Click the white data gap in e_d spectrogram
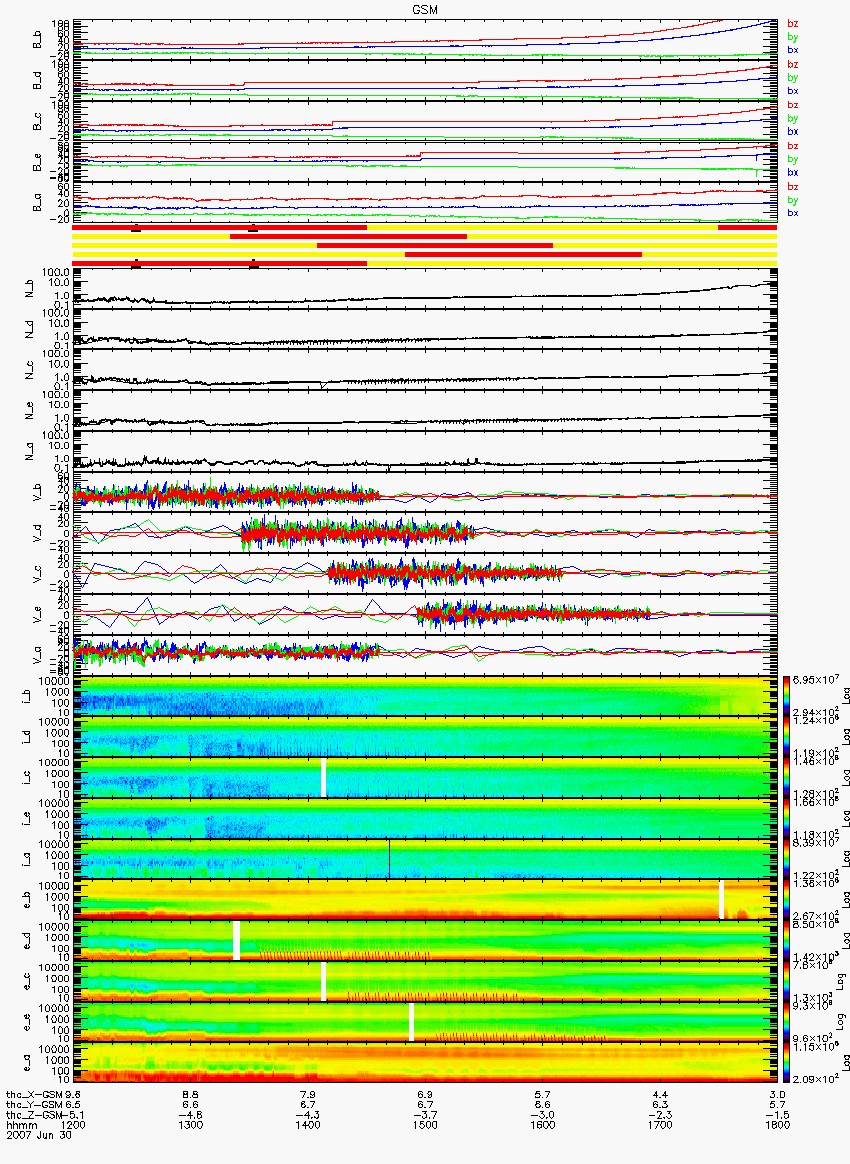This screenshot has height=1164, width=850. [237, 940]
